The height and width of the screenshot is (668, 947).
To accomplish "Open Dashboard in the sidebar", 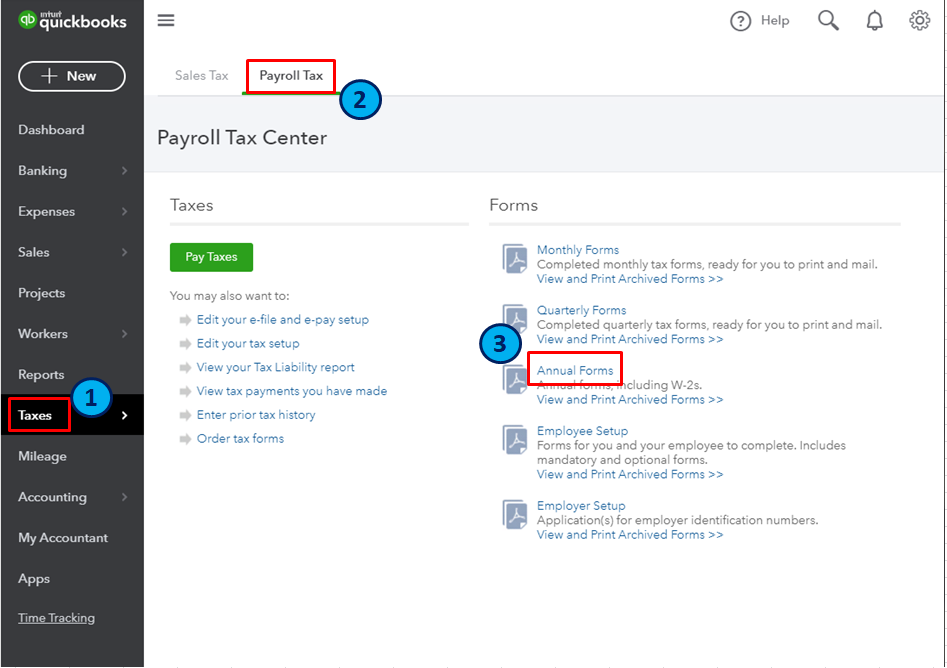I will 51,130.
